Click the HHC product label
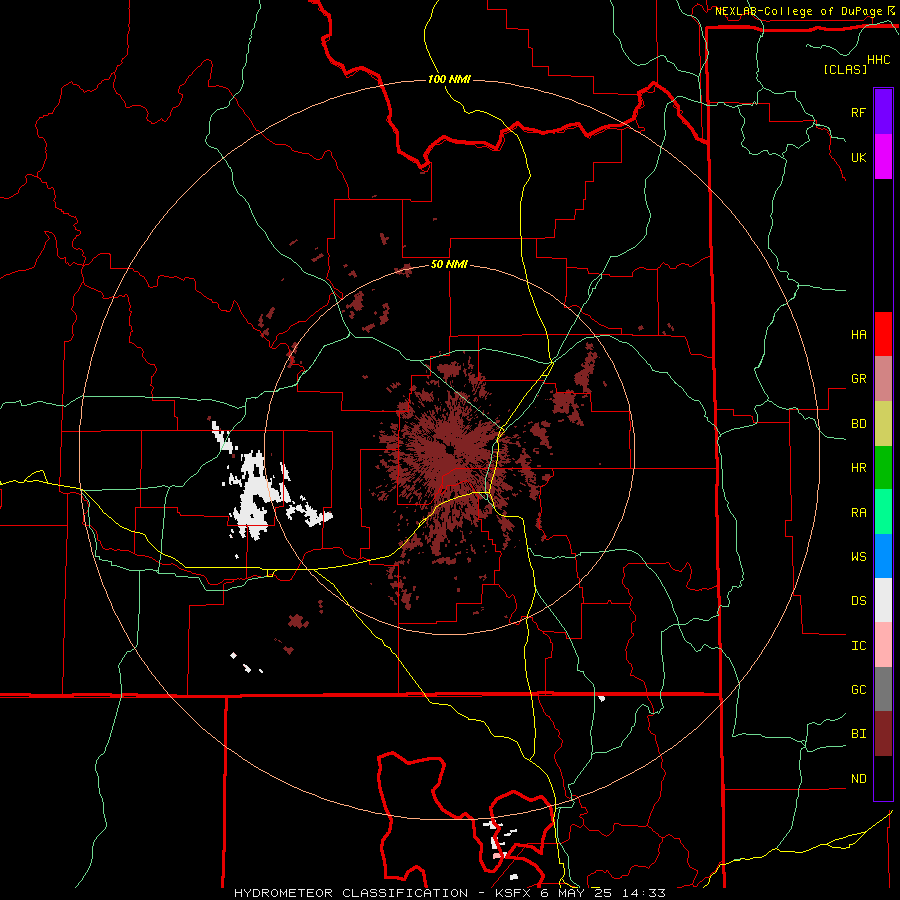 click(x=879, y=60)
